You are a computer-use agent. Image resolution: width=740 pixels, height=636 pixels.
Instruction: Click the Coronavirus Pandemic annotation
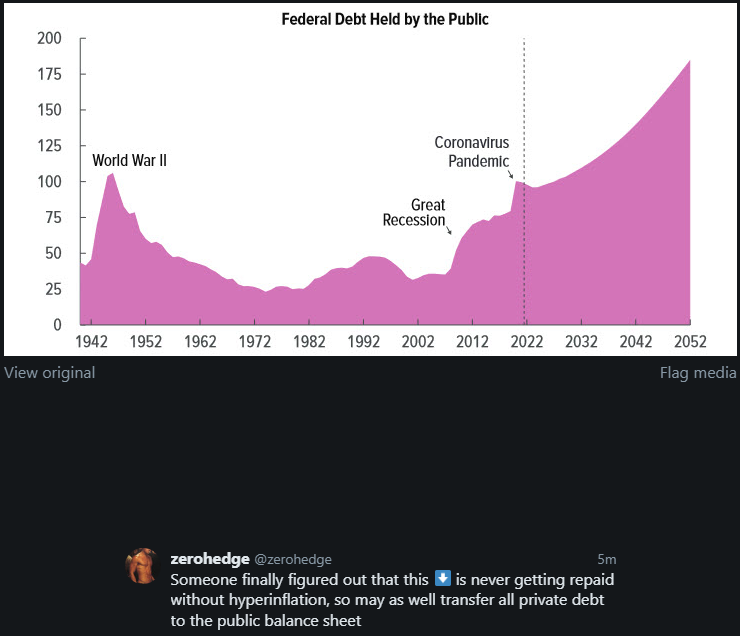[472, 152]
